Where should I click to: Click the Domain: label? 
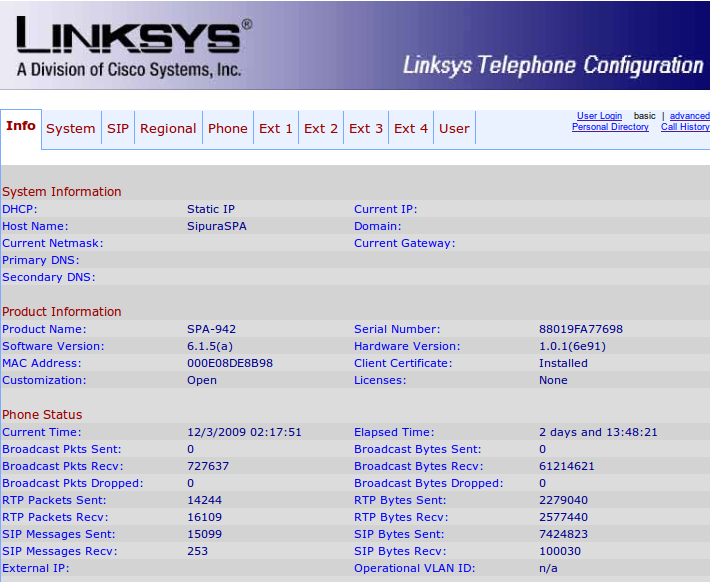click(378, 226)
